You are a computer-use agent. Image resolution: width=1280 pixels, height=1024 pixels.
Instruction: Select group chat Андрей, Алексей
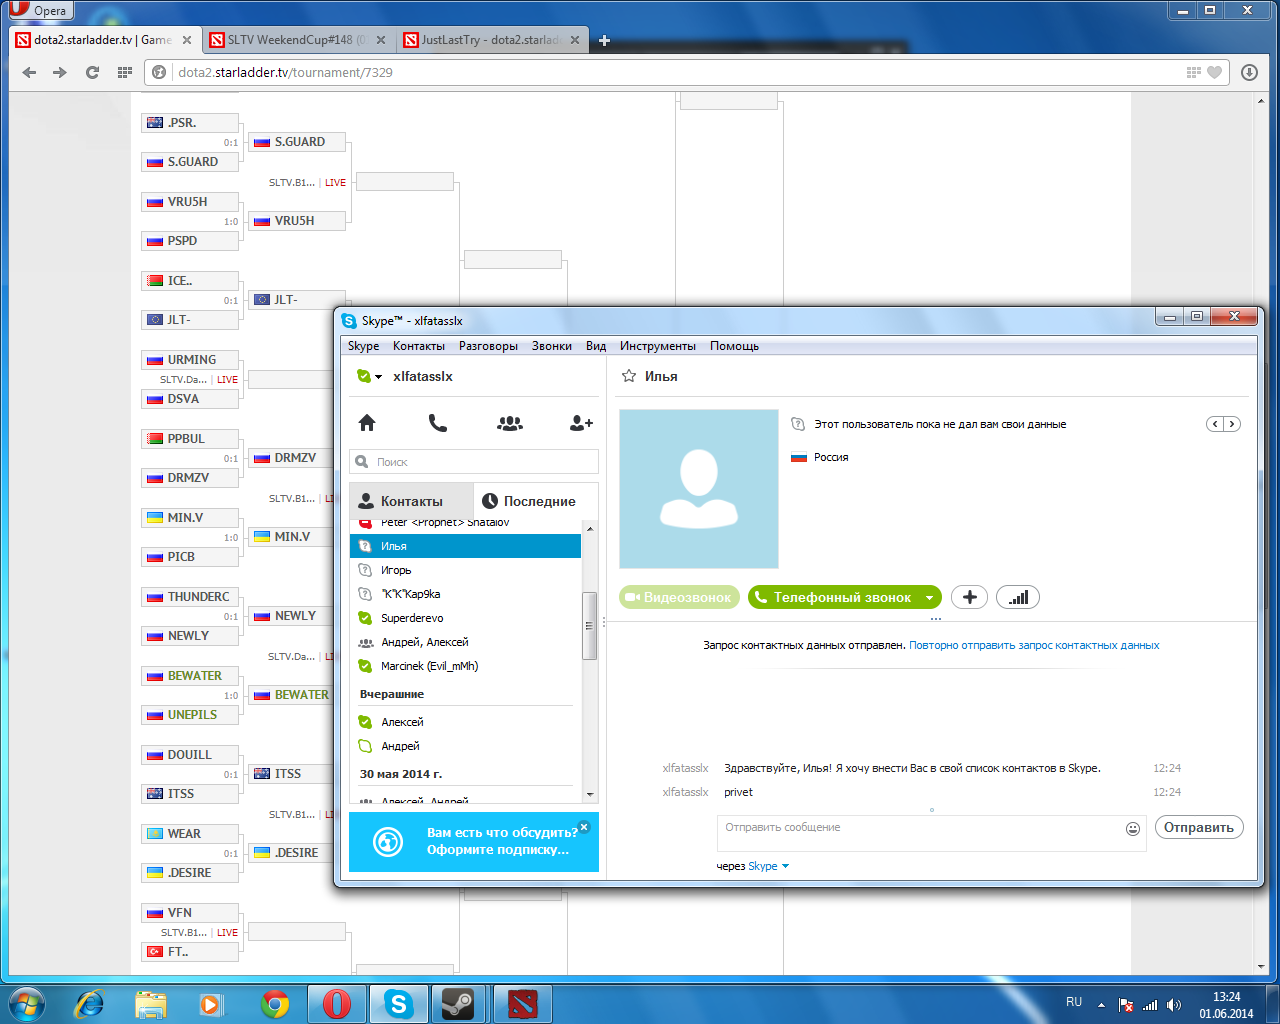coord(465,642)
